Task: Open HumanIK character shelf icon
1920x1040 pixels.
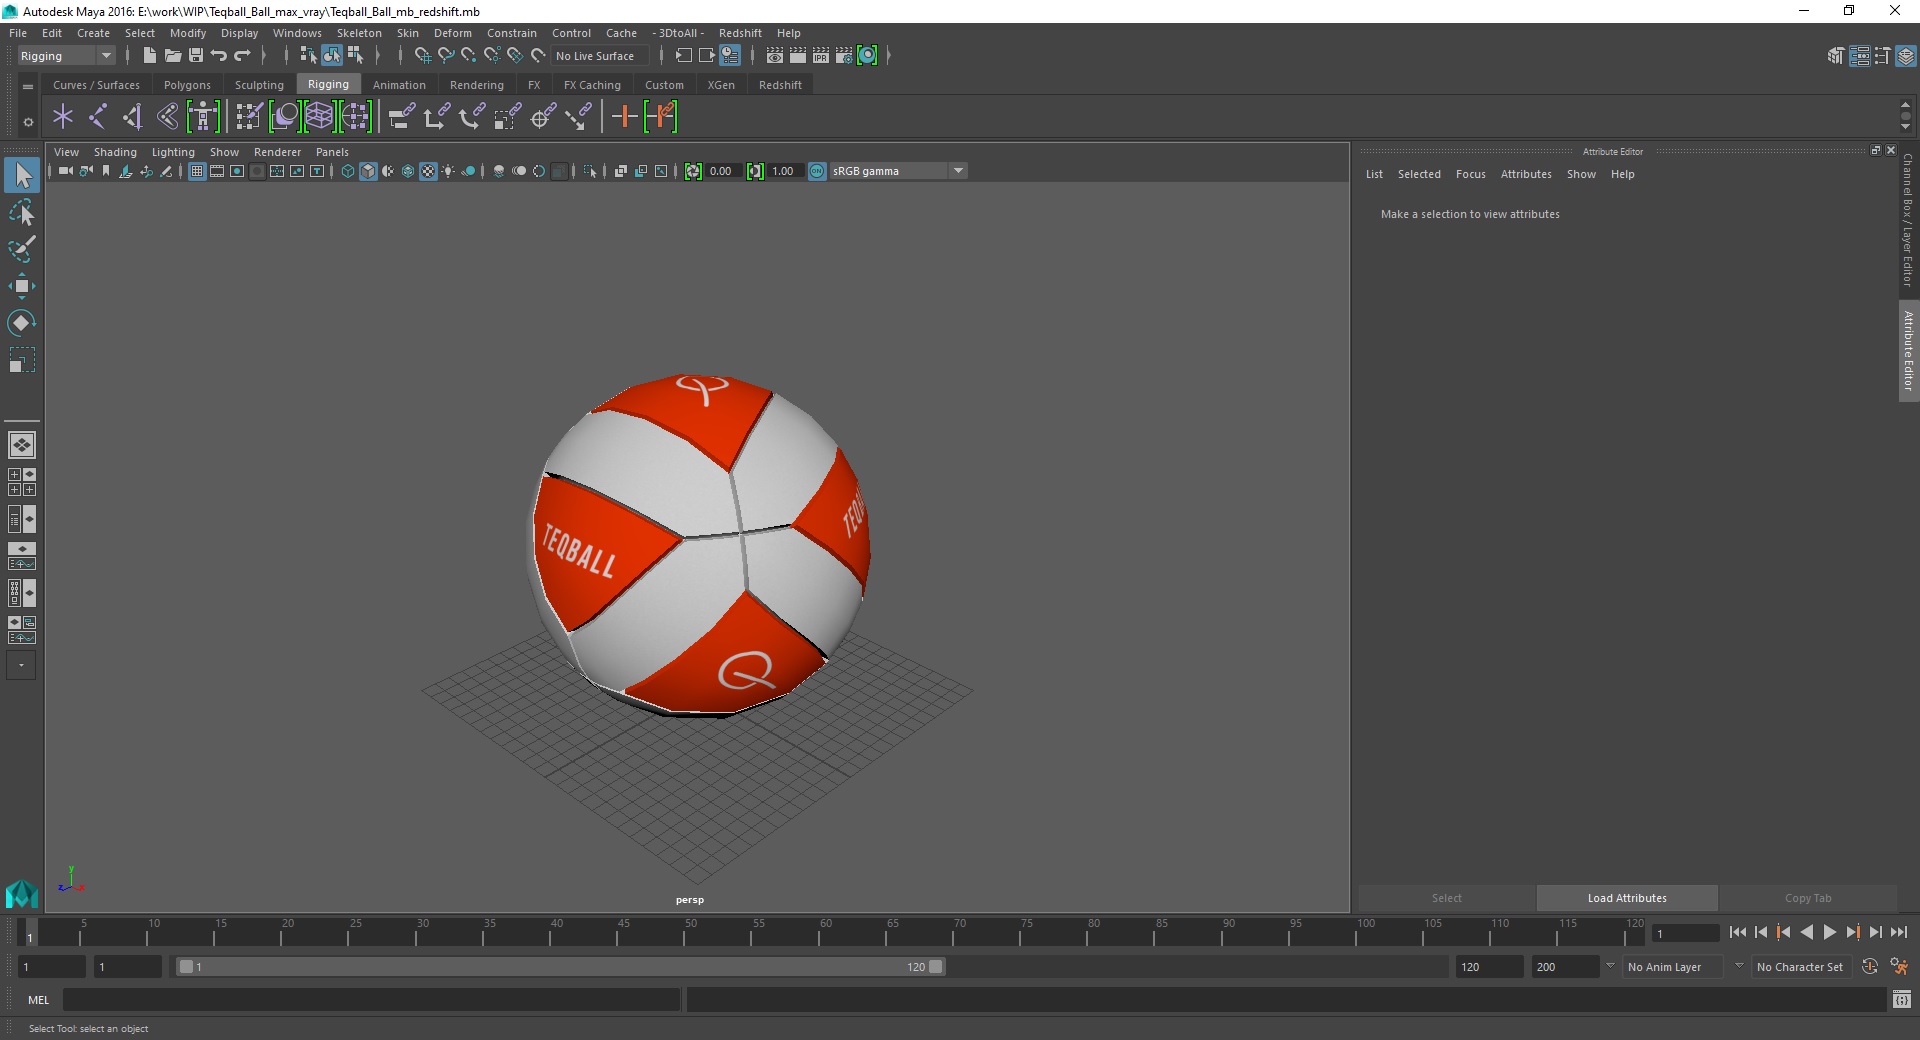Action: (203, 117)
